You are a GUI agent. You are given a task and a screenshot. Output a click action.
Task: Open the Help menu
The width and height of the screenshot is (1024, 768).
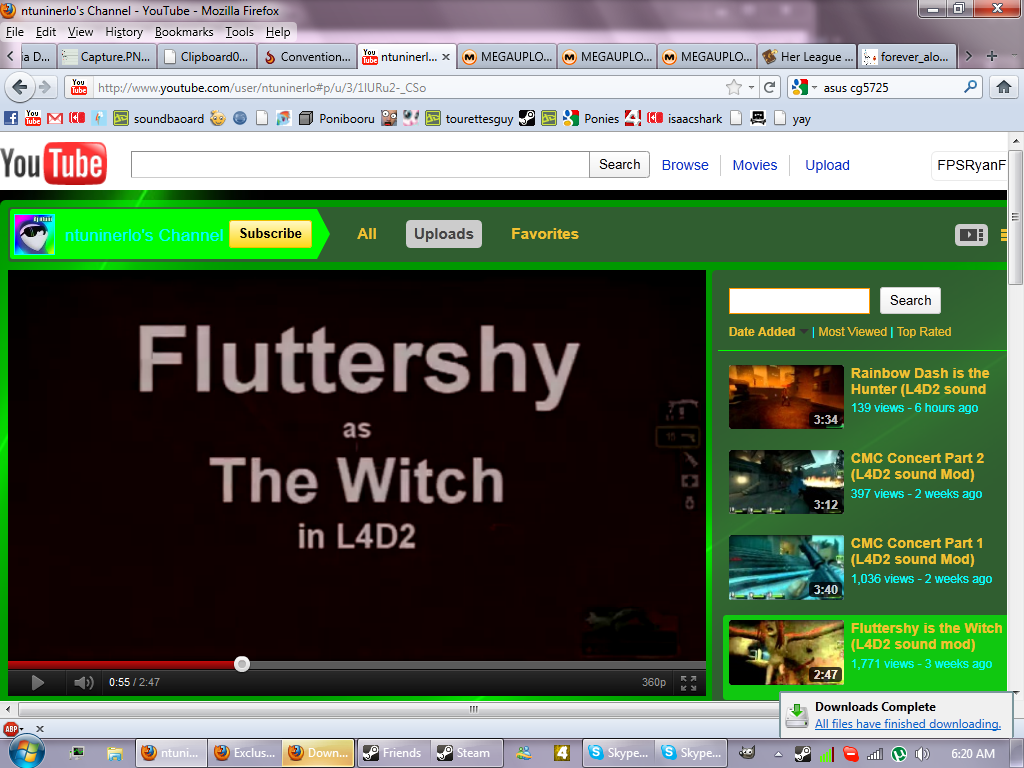tap(278, 32)
